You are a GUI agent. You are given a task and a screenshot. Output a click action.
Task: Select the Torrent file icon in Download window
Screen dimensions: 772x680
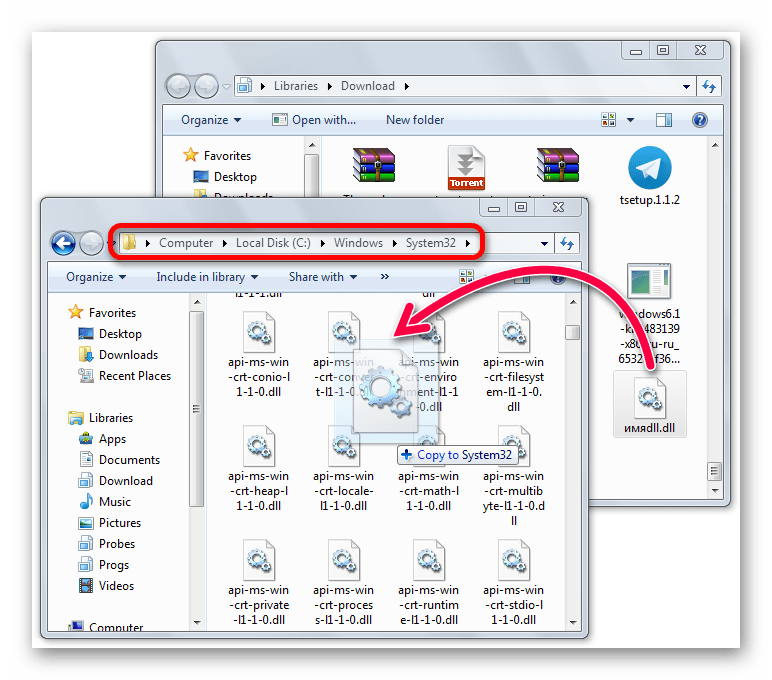click(x=466, y=168)
